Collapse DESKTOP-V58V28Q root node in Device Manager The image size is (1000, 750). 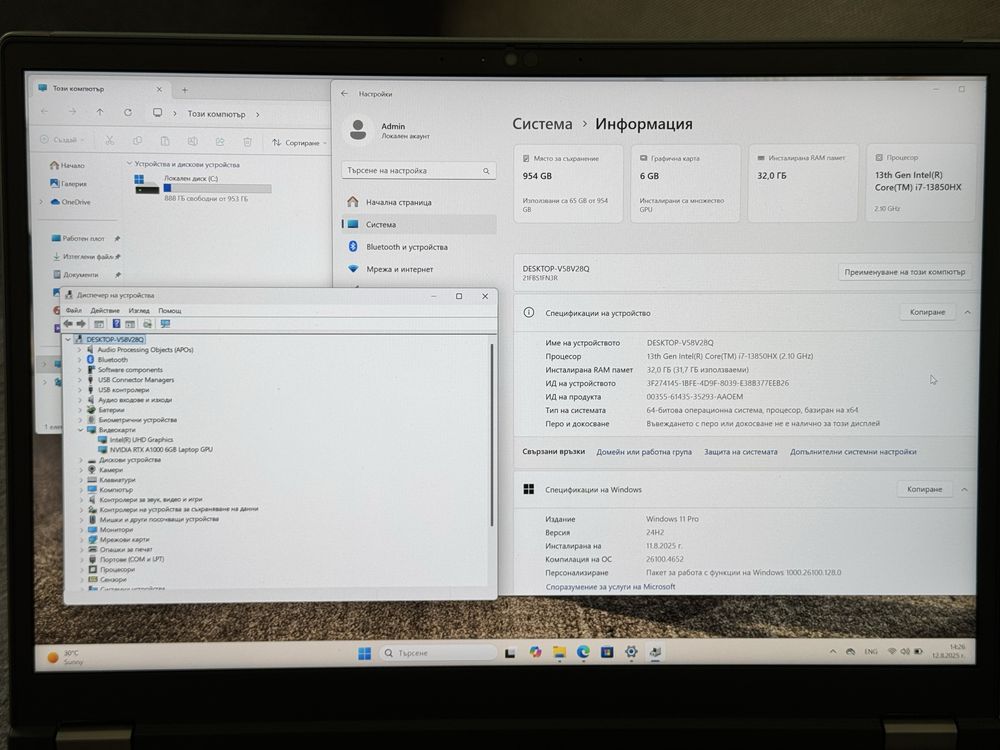68,339
